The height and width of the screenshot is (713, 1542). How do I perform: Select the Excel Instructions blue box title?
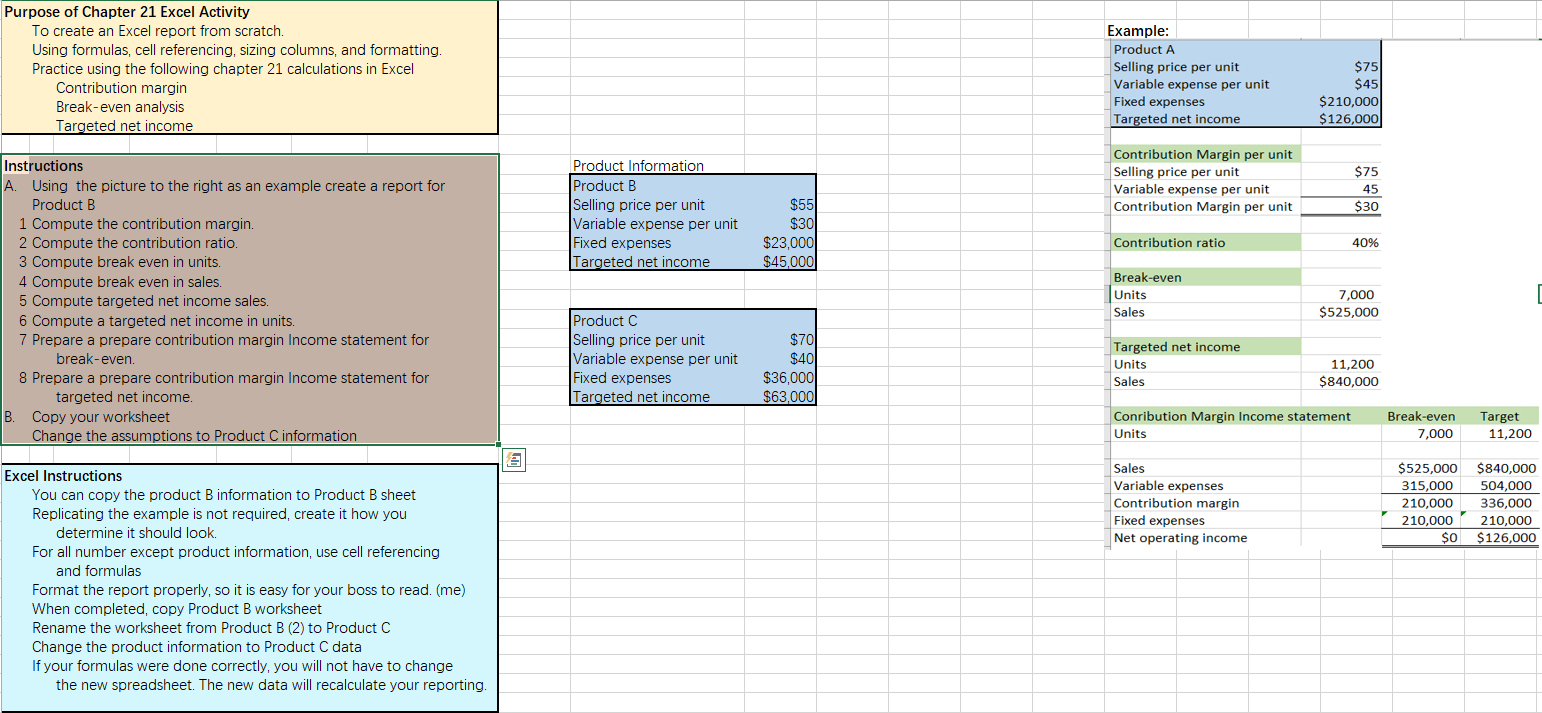[62, 475]
